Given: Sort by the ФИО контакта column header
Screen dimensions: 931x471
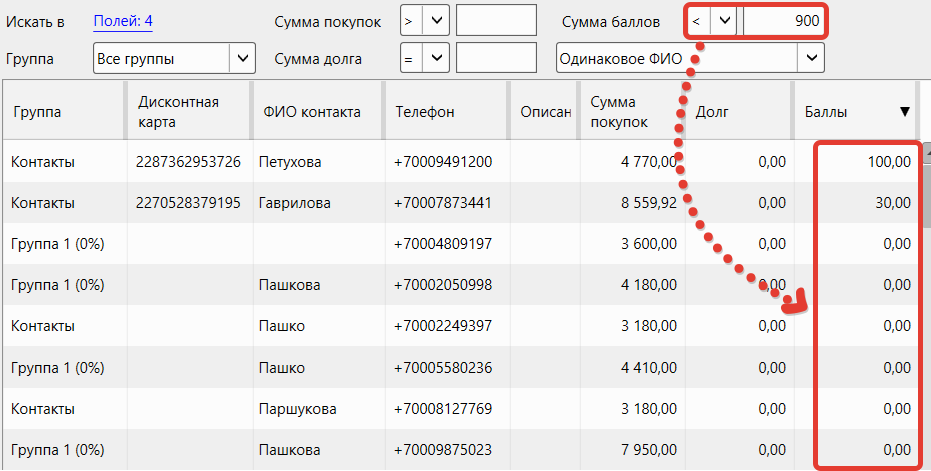Looking at the screenshot, I should (x=319, y=112).
